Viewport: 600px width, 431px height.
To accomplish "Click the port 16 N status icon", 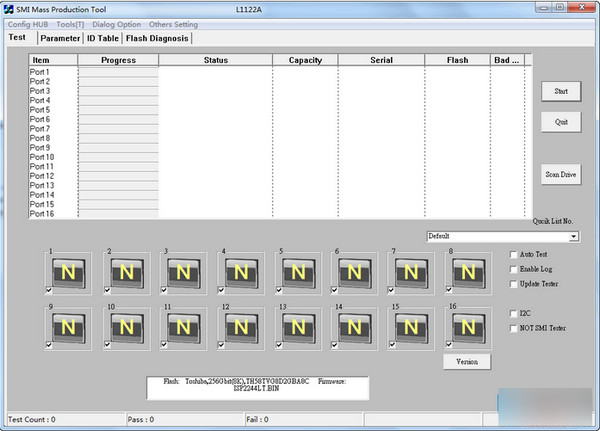I will tap(469, 328).
